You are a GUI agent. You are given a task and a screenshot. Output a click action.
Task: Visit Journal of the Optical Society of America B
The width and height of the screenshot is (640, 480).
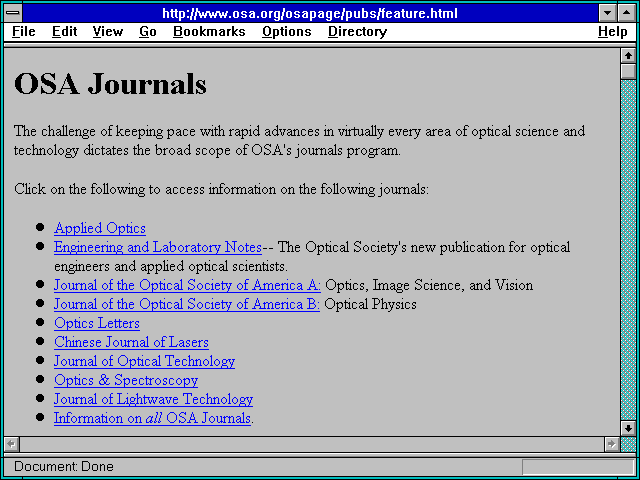coord(187,304)
